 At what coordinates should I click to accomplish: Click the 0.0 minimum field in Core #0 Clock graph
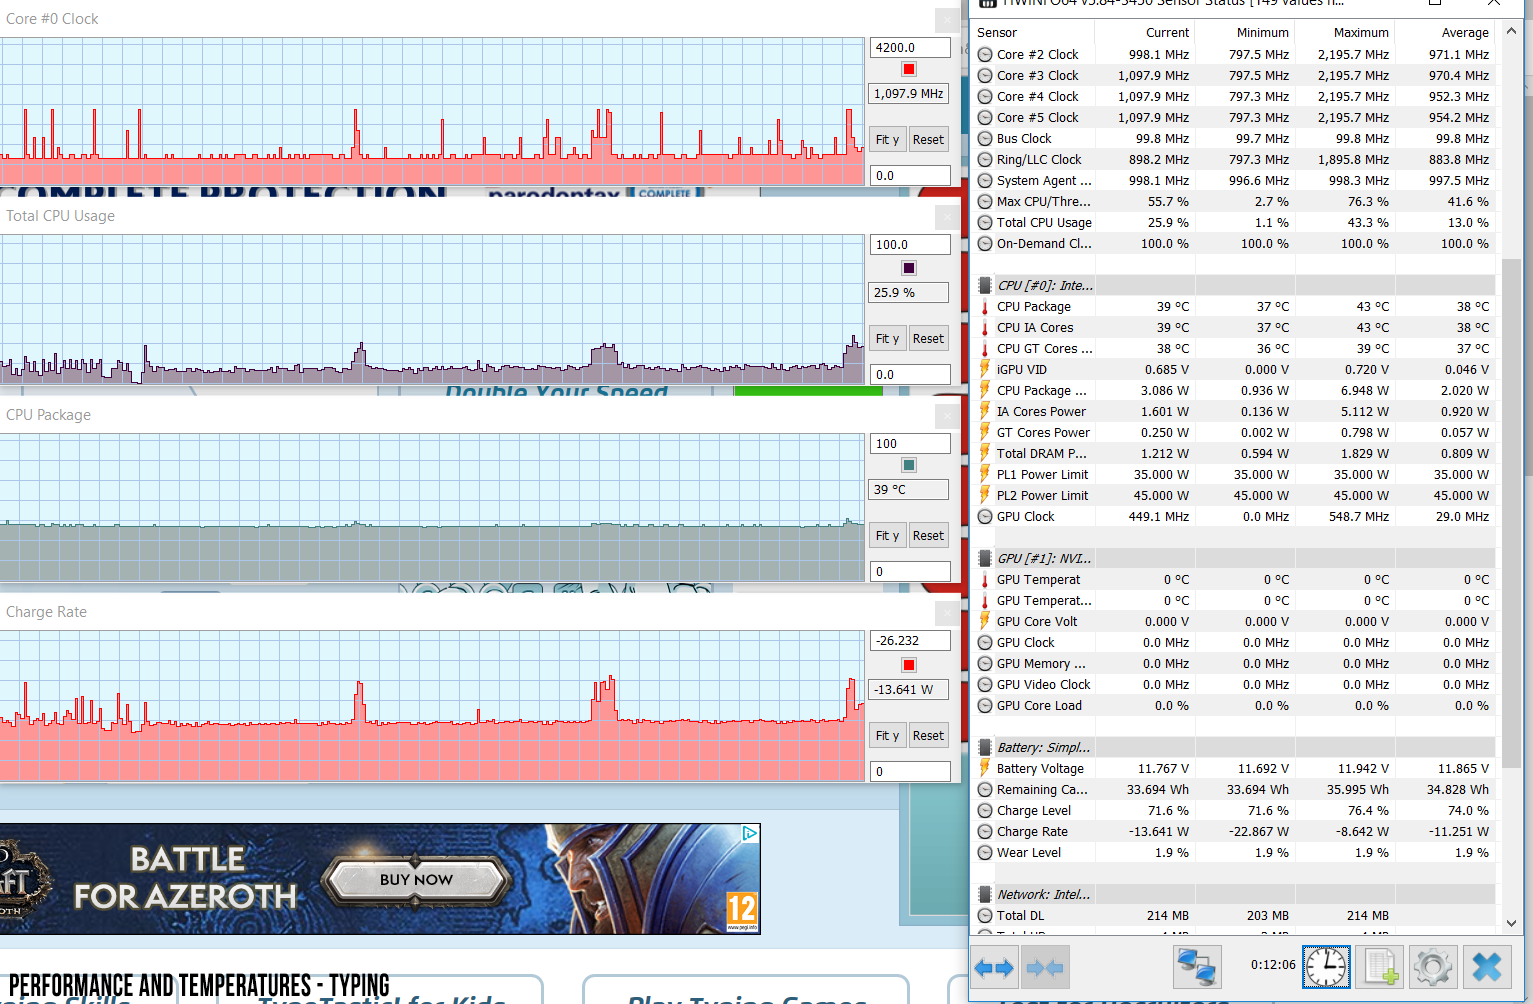coord(910,175)
